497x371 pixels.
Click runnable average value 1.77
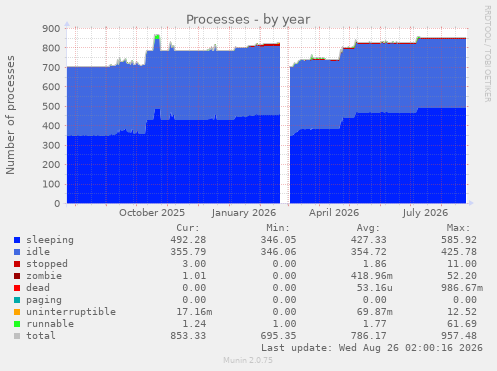click(x=374, y=324)
